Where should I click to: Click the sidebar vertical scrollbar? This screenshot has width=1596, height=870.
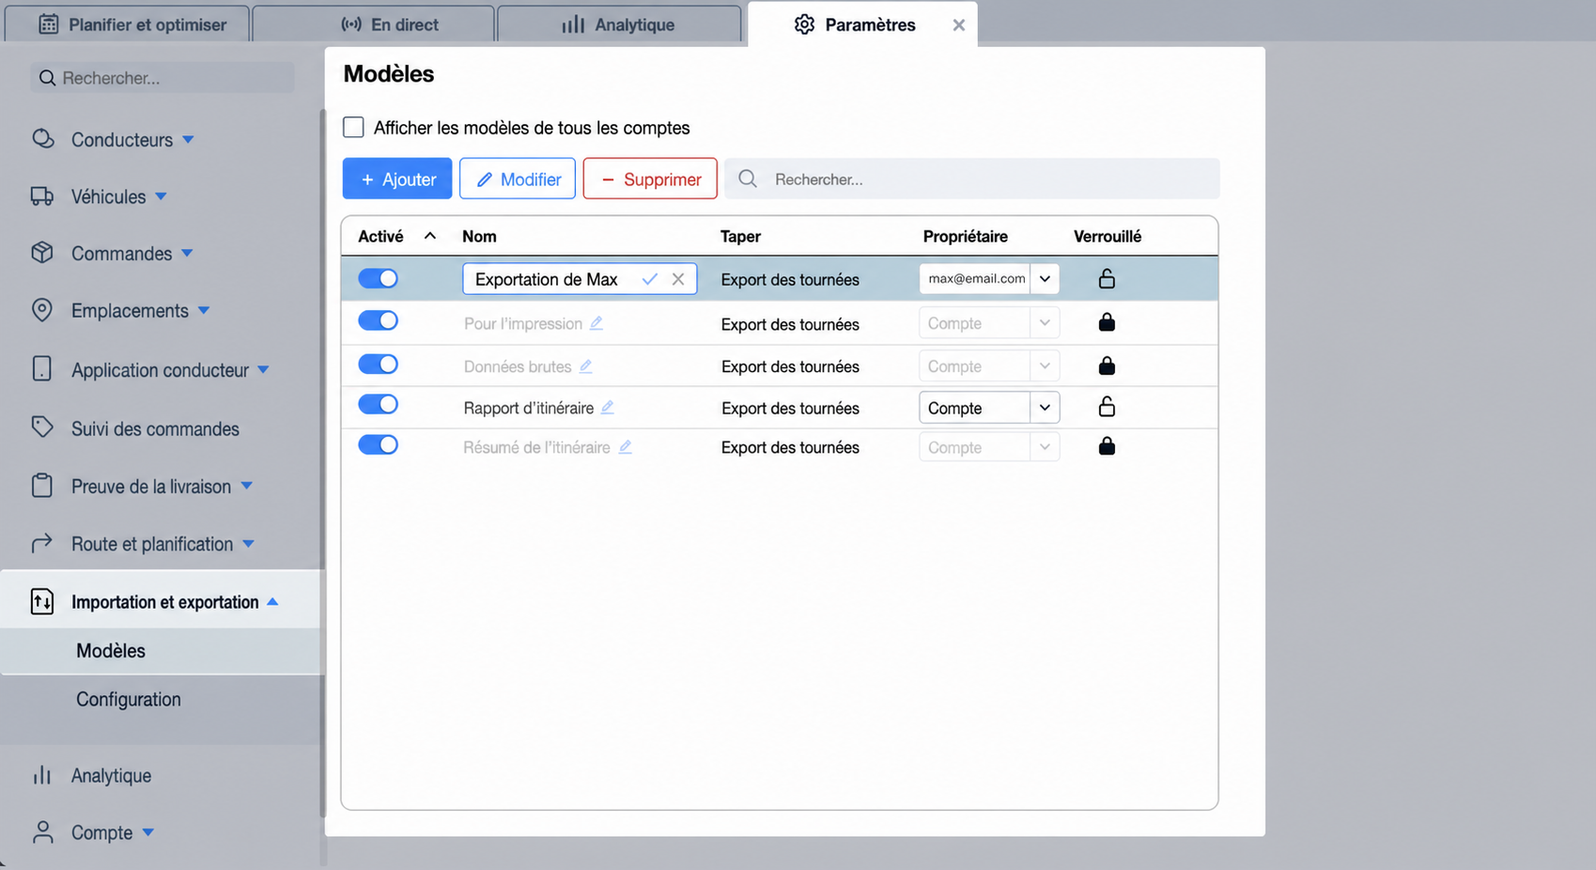pos(322,463)
